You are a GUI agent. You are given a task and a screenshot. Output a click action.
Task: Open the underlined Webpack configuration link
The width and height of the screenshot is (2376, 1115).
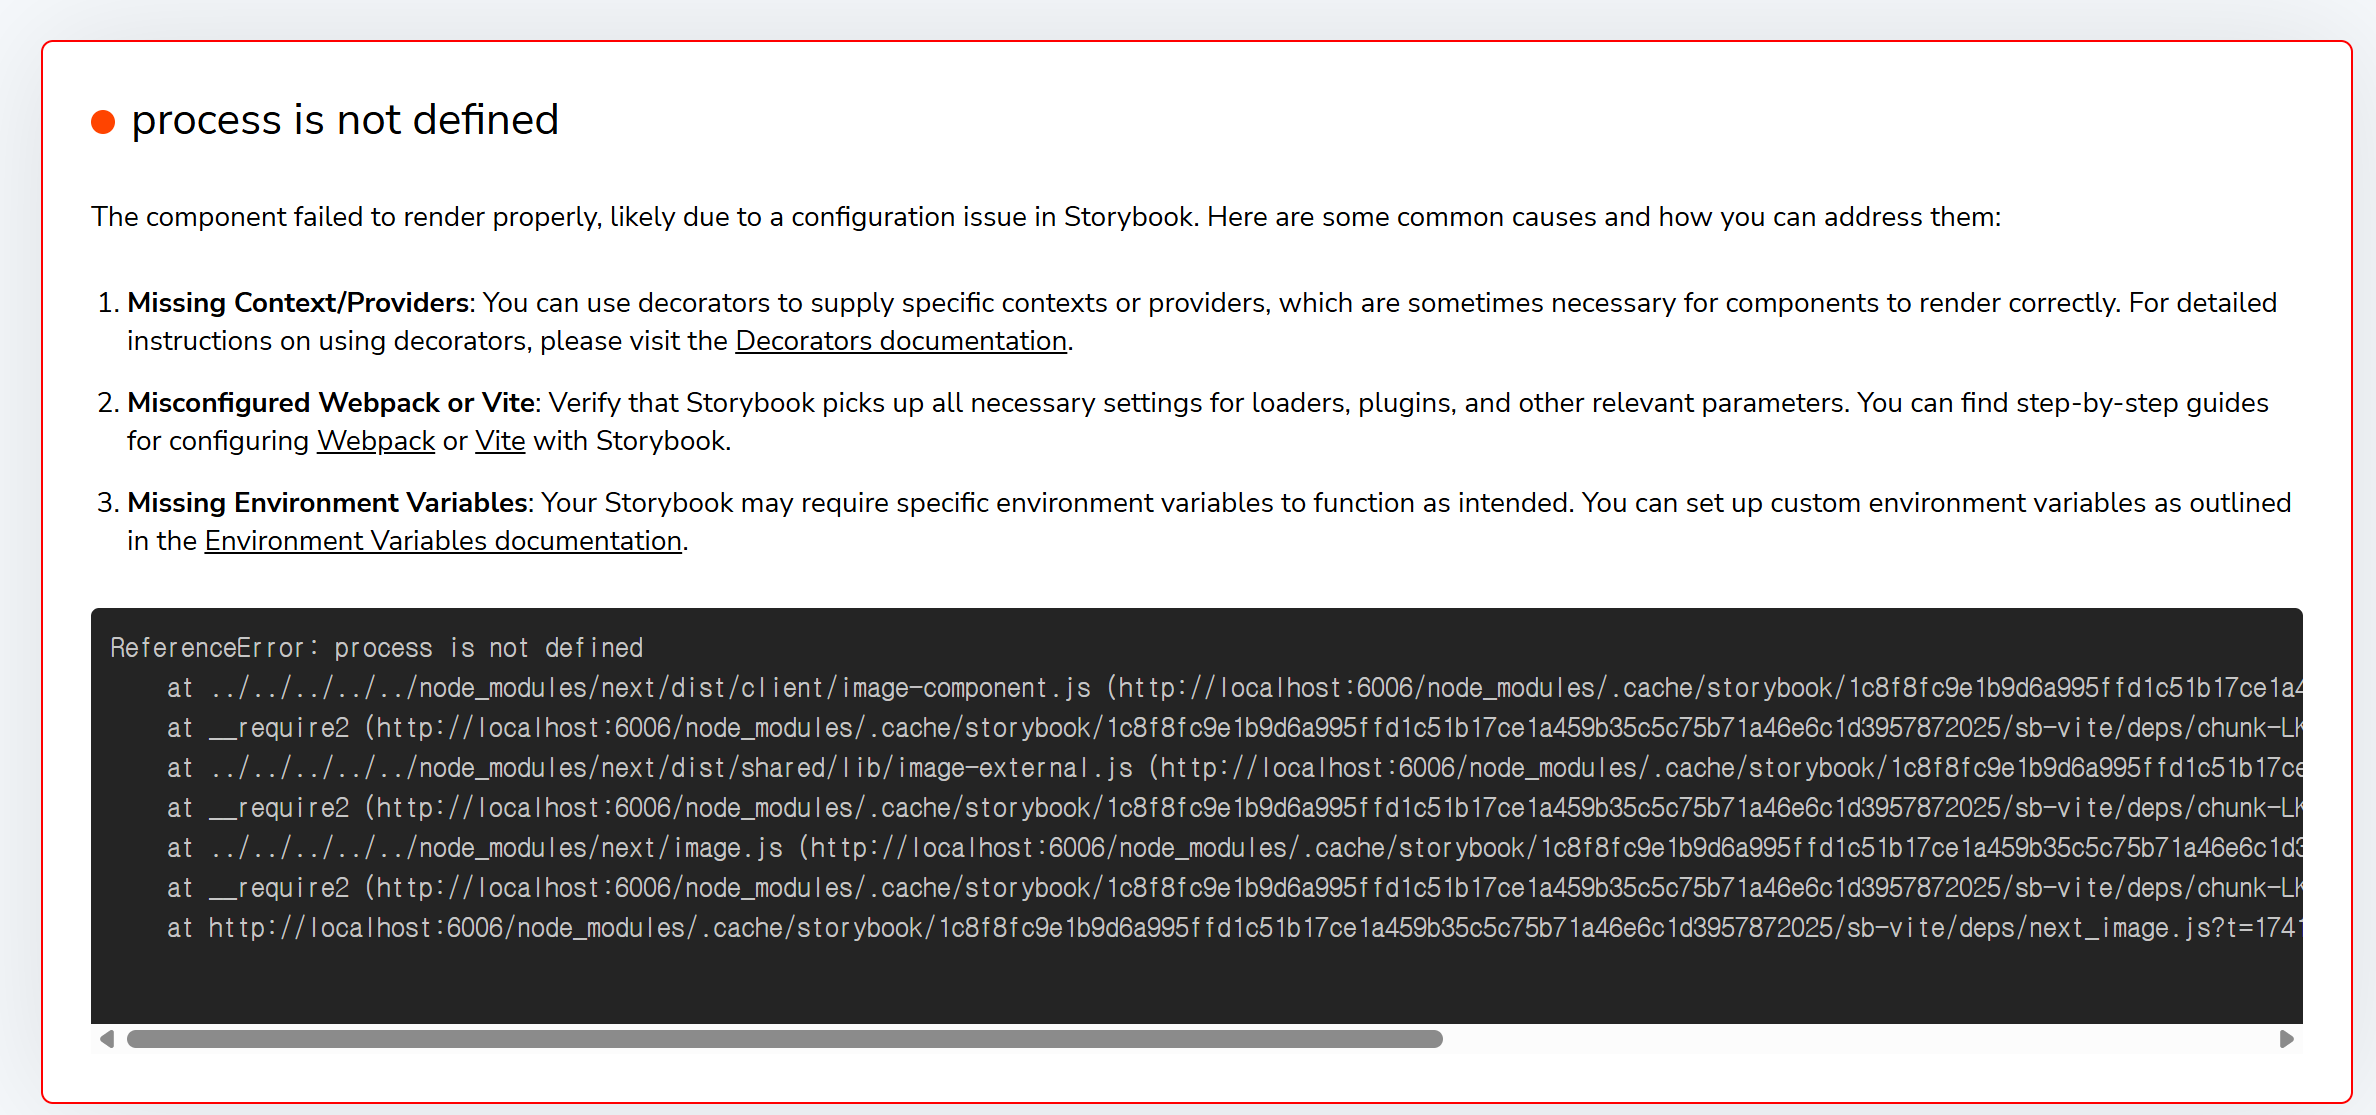point(375,441)
